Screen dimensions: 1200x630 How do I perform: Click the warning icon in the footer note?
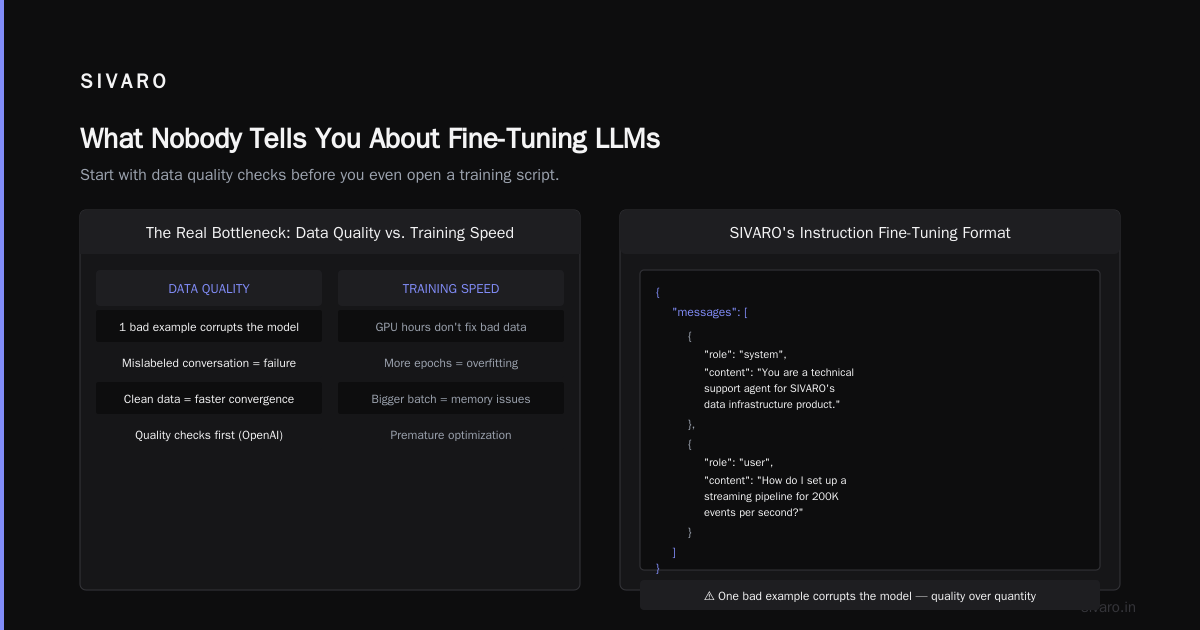(x=709, y=595)
